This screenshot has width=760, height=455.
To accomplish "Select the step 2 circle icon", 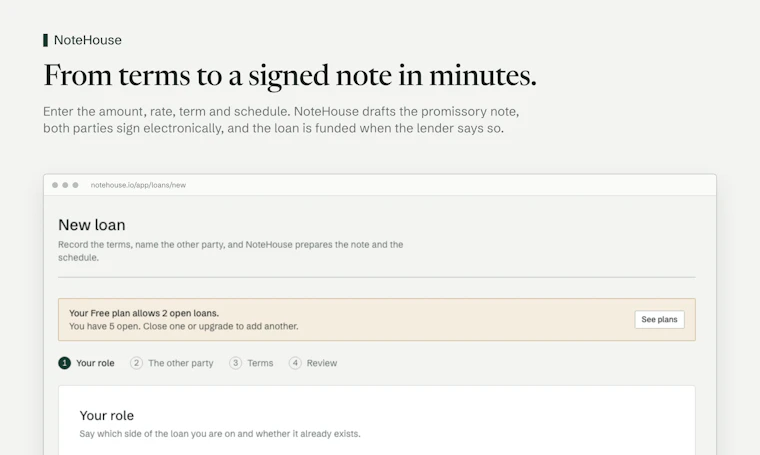I will tap(136, 363).
